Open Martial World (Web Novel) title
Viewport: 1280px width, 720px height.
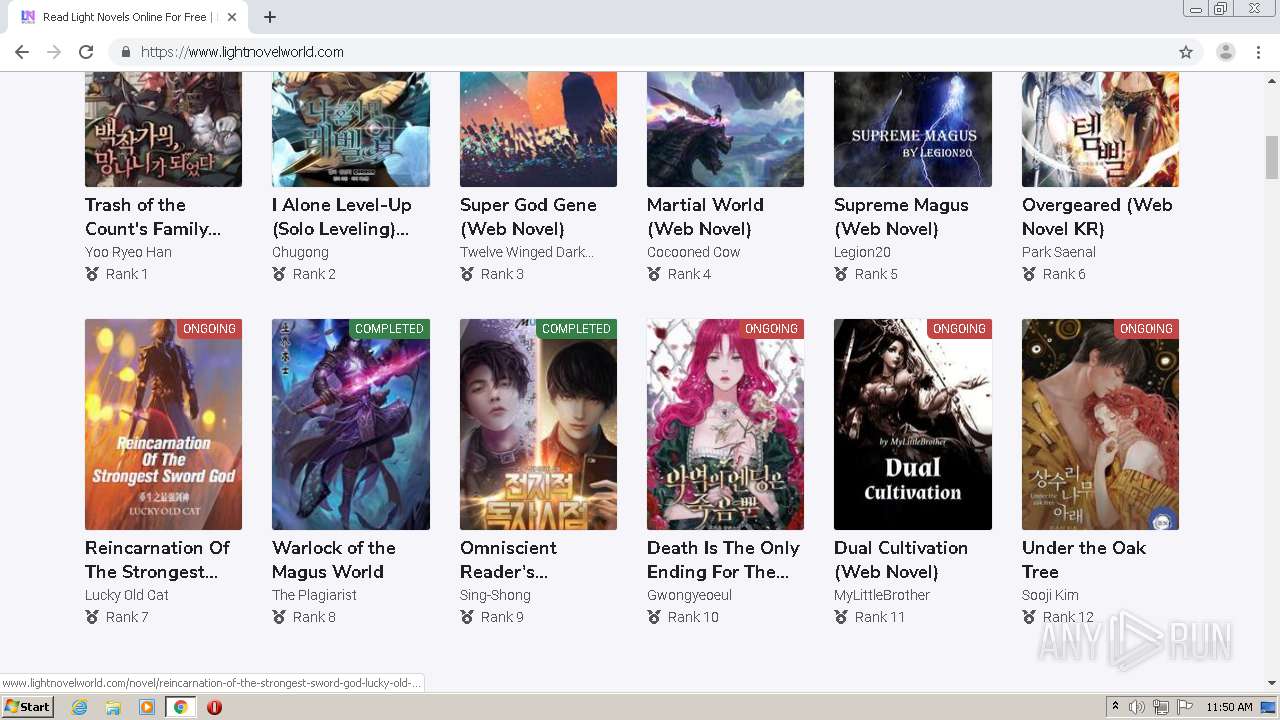(x=705, y=217)
